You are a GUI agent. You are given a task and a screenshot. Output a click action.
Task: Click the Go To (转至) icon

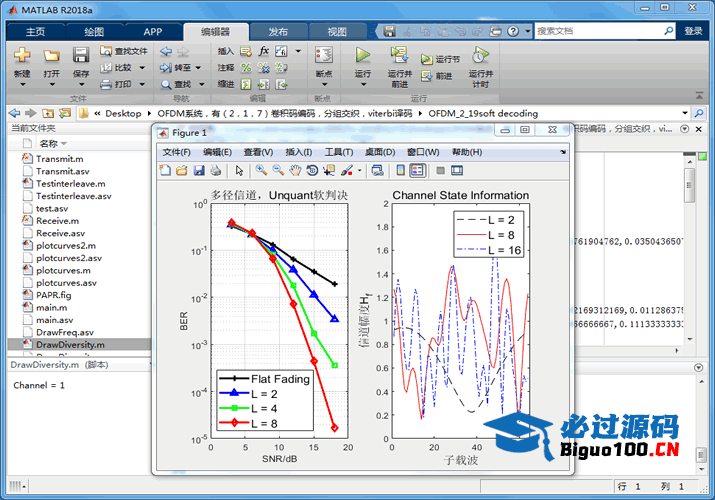tap(166, 68)
